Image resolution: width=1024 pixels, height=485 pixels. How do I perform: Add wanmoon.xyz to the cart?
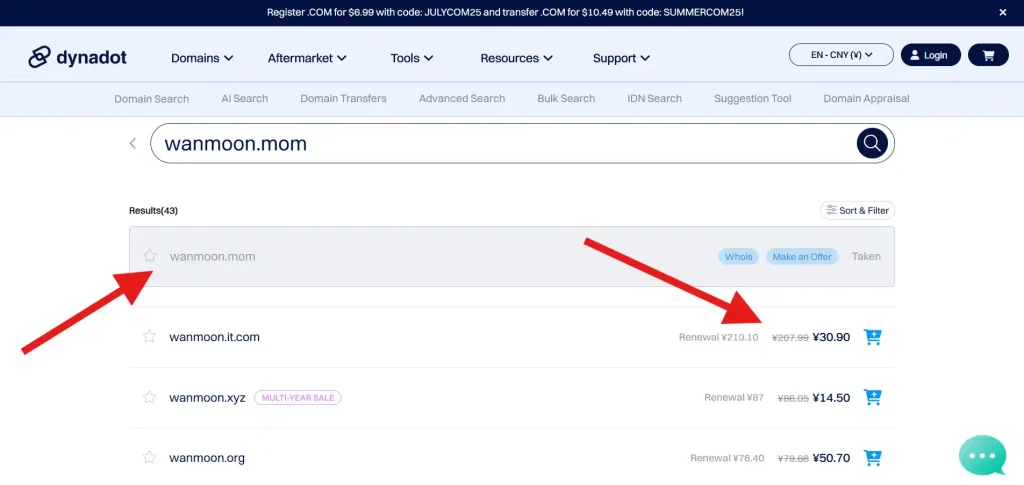point(872,397)
